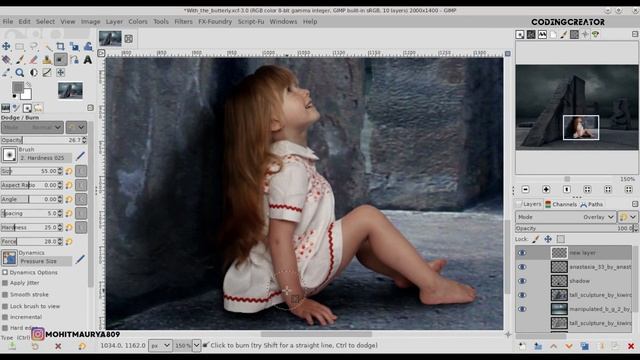Enable Smooth stroke checkbox
640x360 pixels.
point(5,294)
